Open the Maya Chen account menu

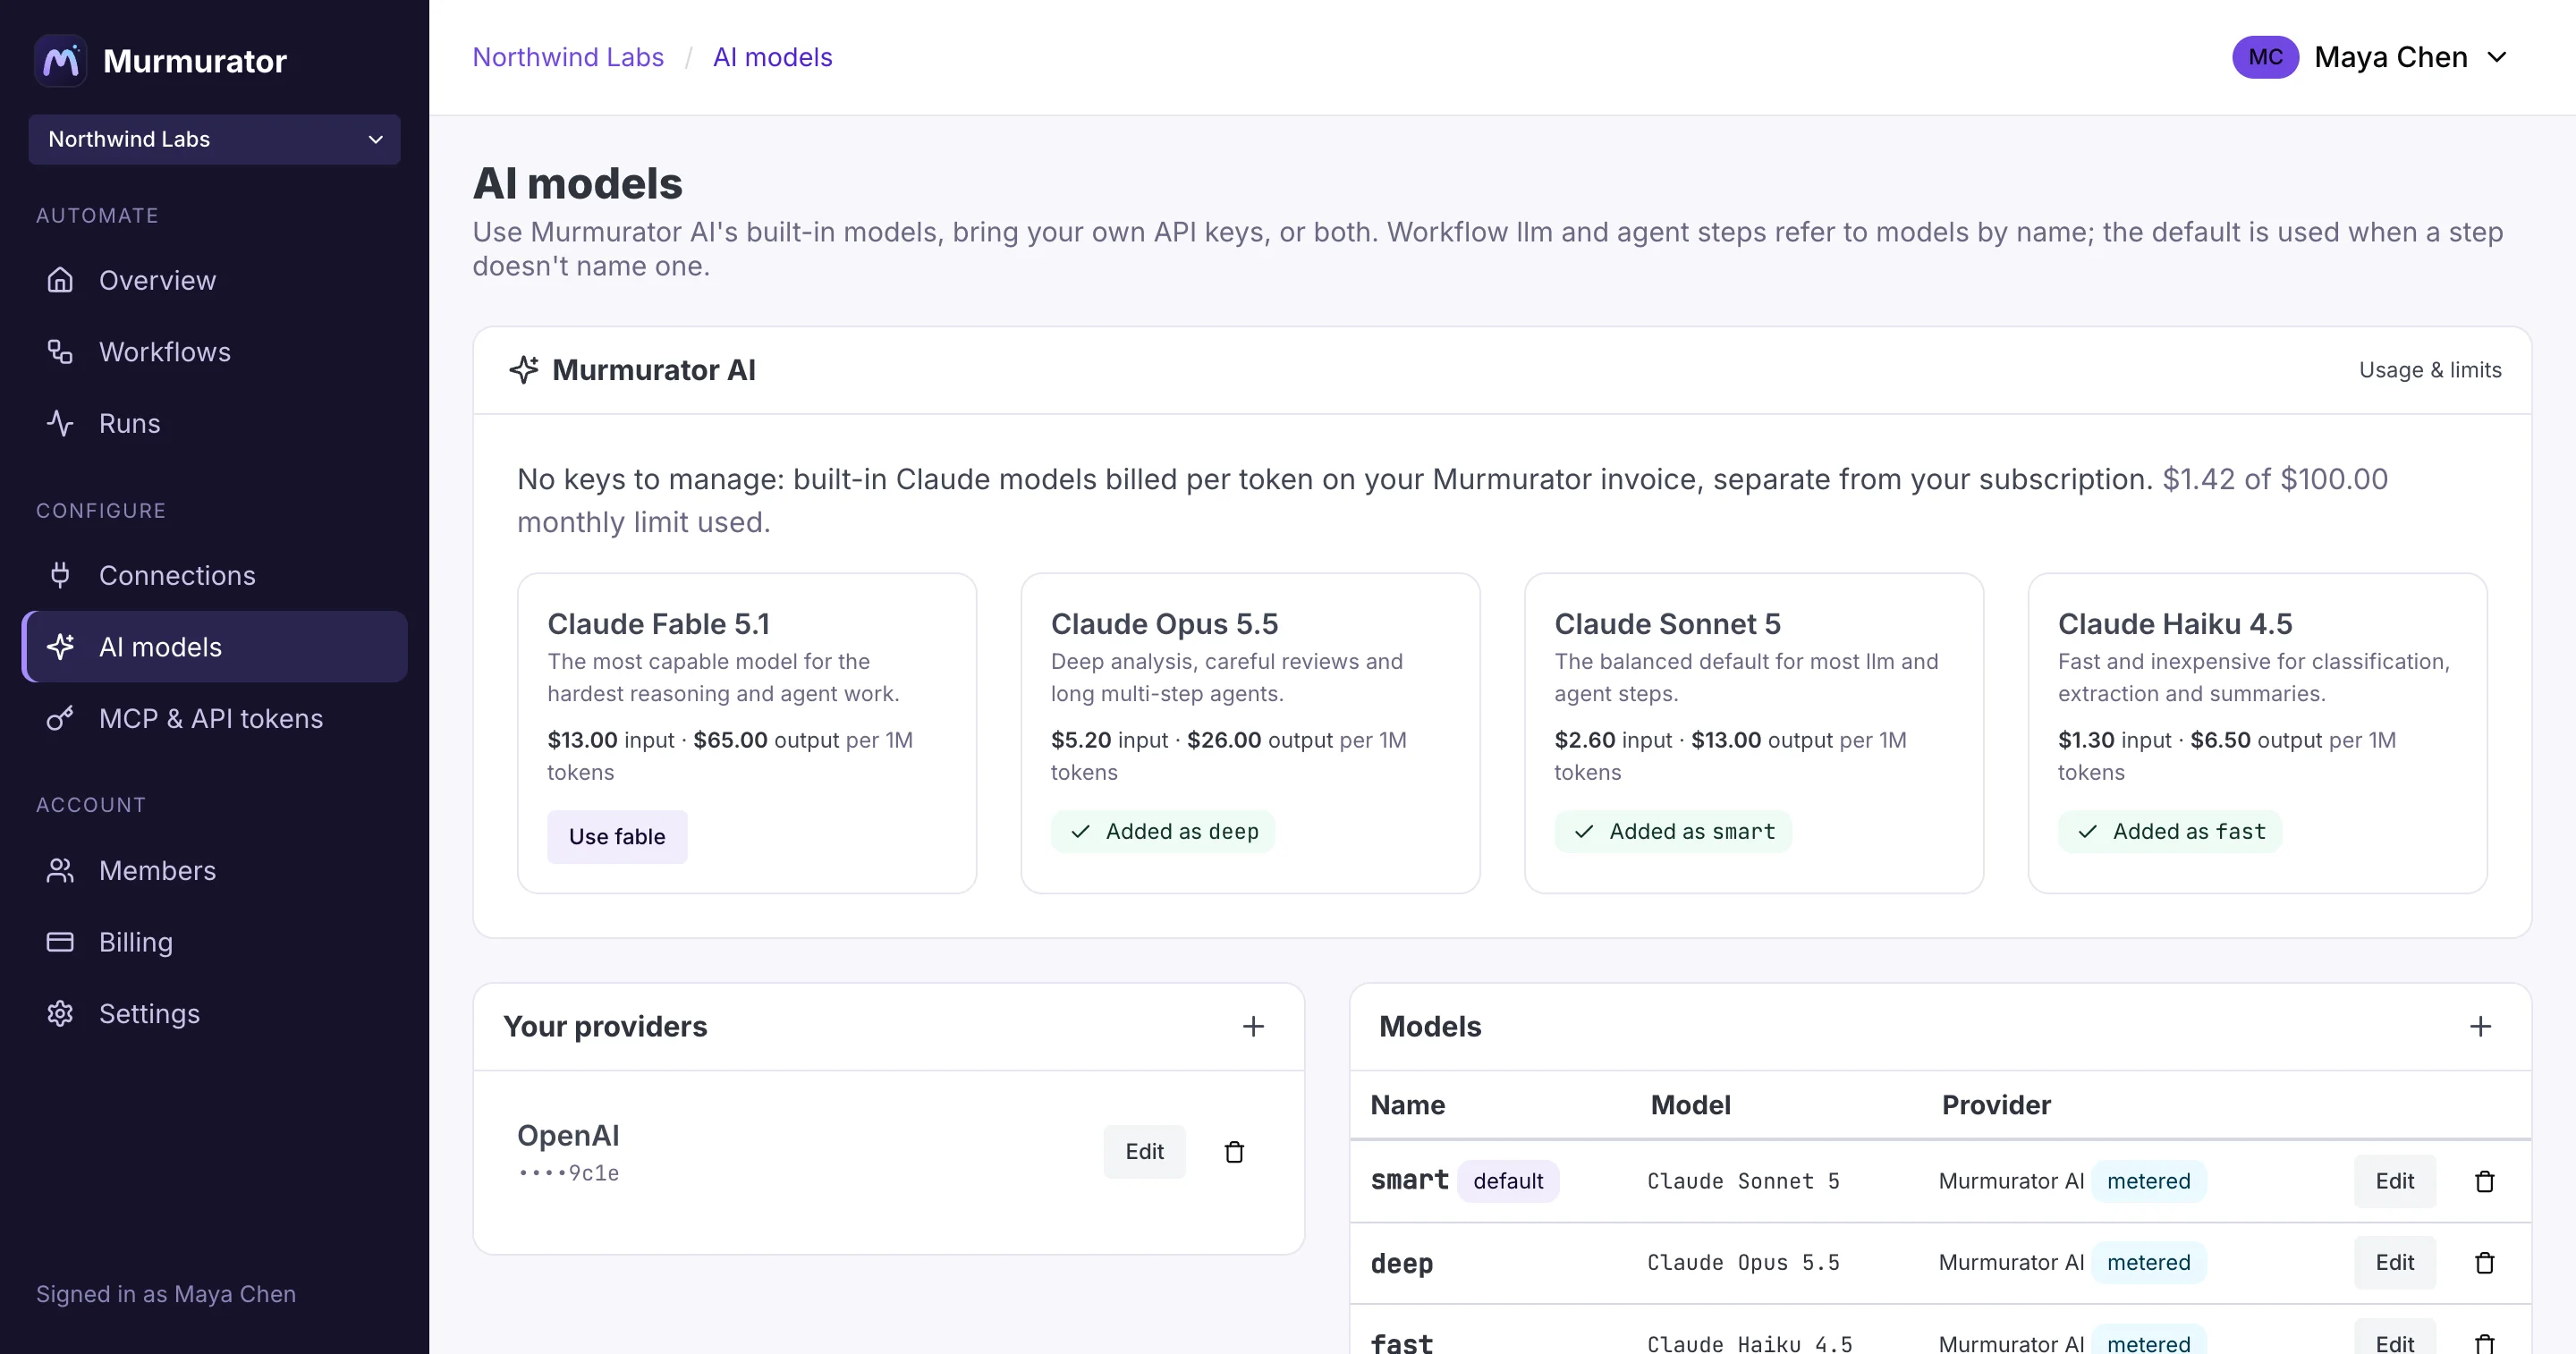coord(2370,57)
